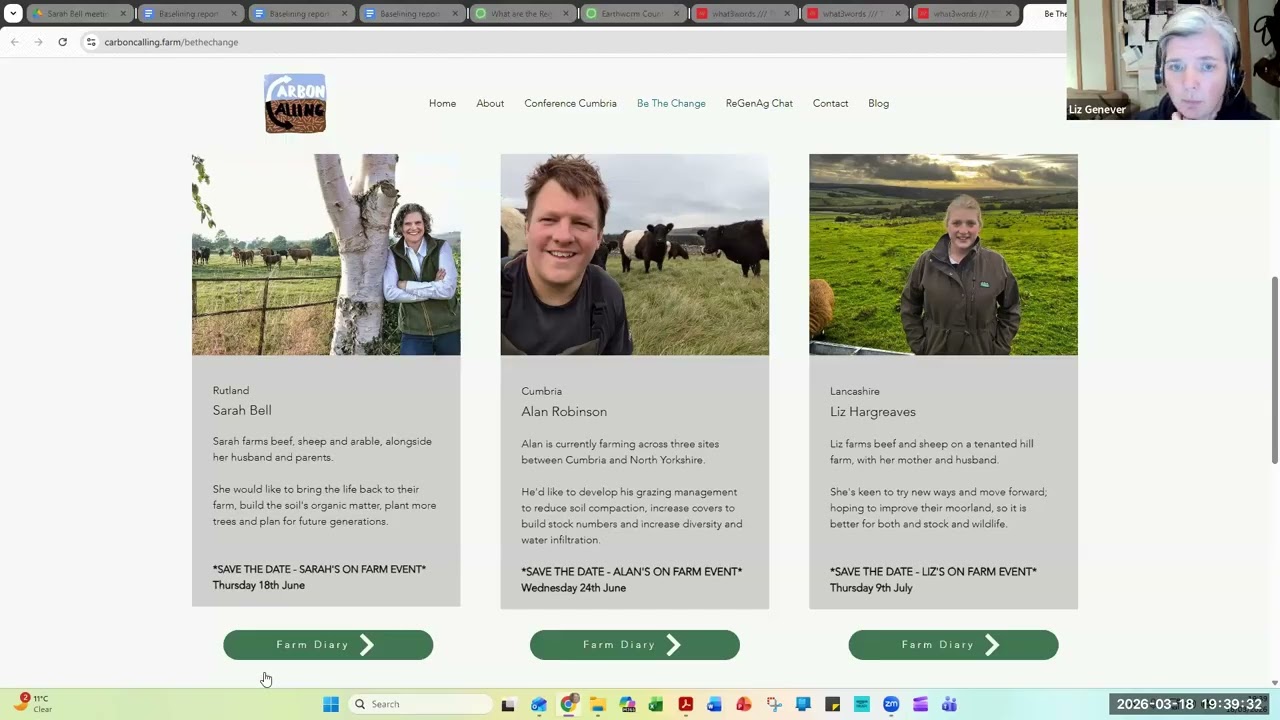This screenshot has height=720, width=1280.
Task: Click the Rutland county label
Action: coord(231,390)
